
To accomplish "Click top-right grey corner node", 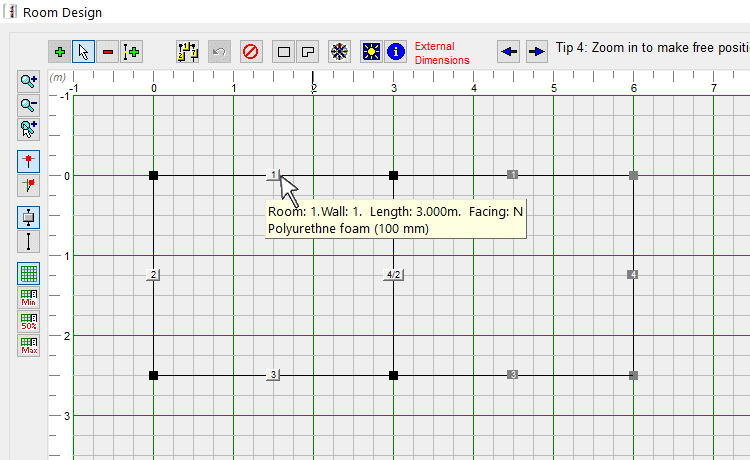I will click(x=633, y=175).
